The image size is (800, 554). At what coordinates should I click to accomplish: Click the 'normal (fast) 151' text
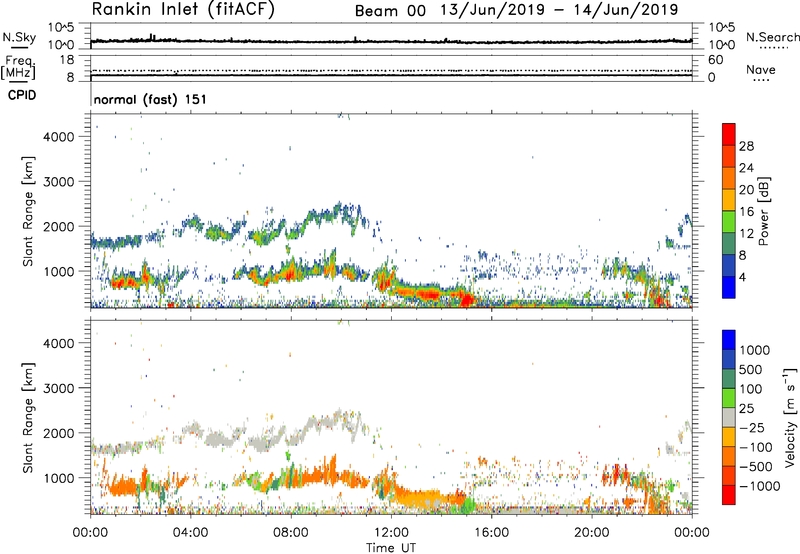pyautogui.click(x=150, y=99)
